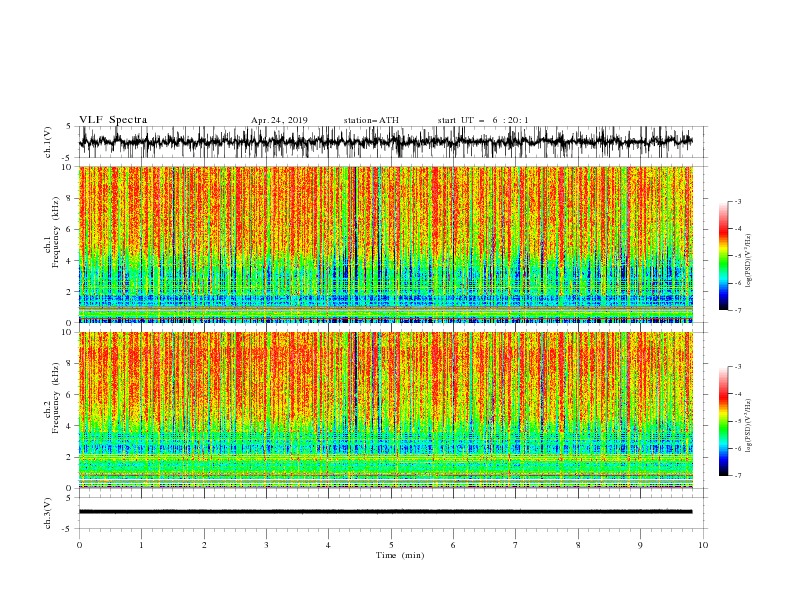Click time axis tick label '8'
Image resolution: width=792 pixels, height=612 pixels.
578,545
